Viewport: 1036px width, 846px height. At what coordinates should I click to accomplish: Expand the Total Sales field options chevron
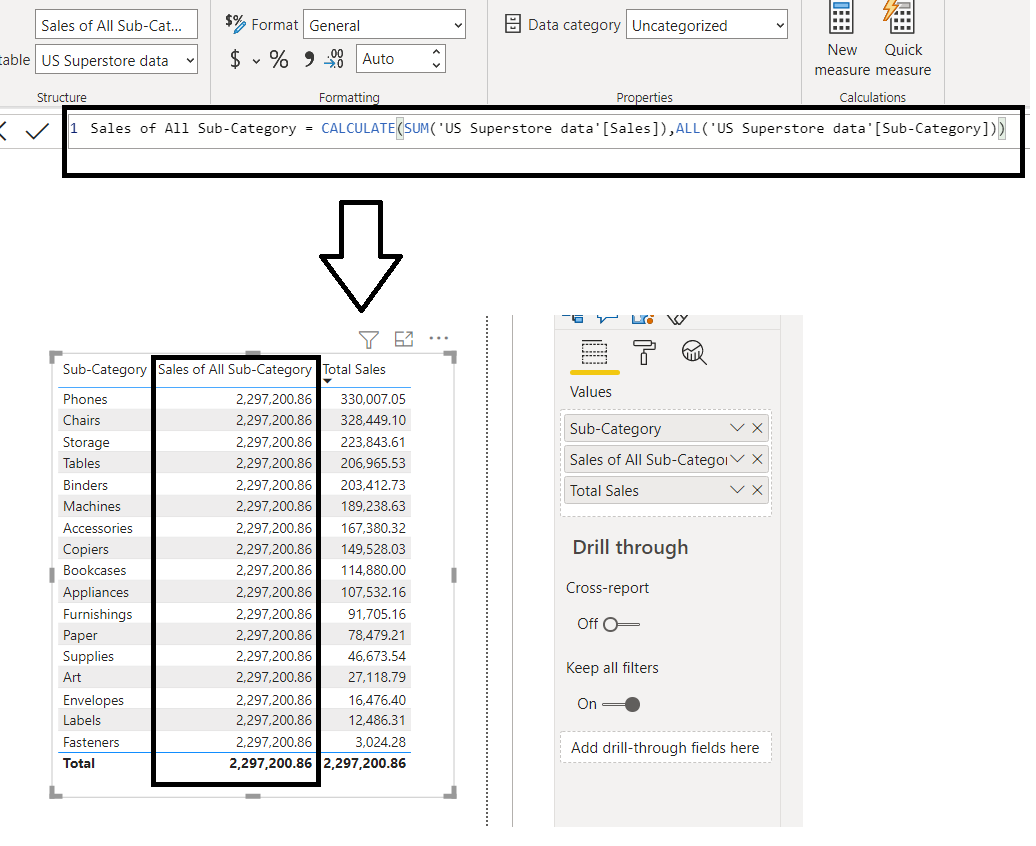click(x=737, y=490)
